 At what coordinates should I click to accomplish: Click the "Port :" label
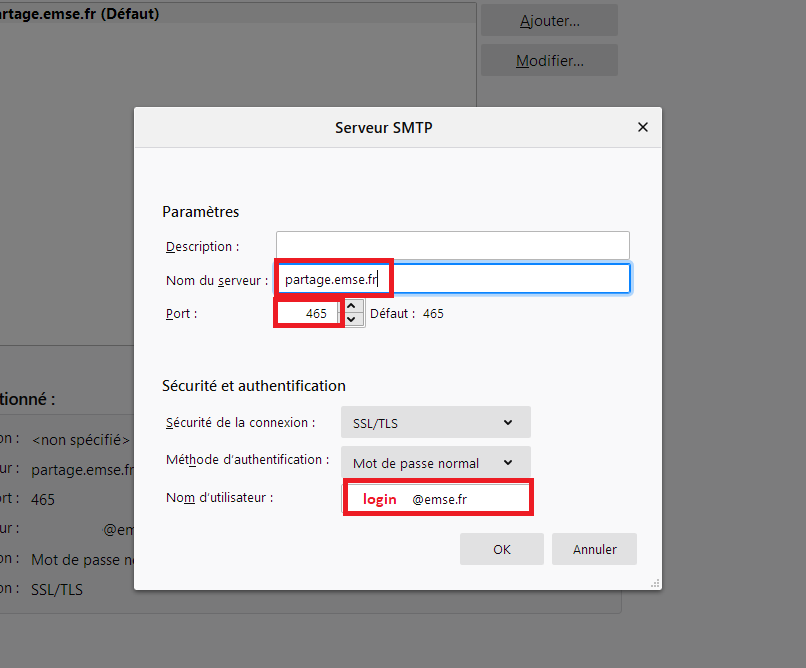click(182, 313)
